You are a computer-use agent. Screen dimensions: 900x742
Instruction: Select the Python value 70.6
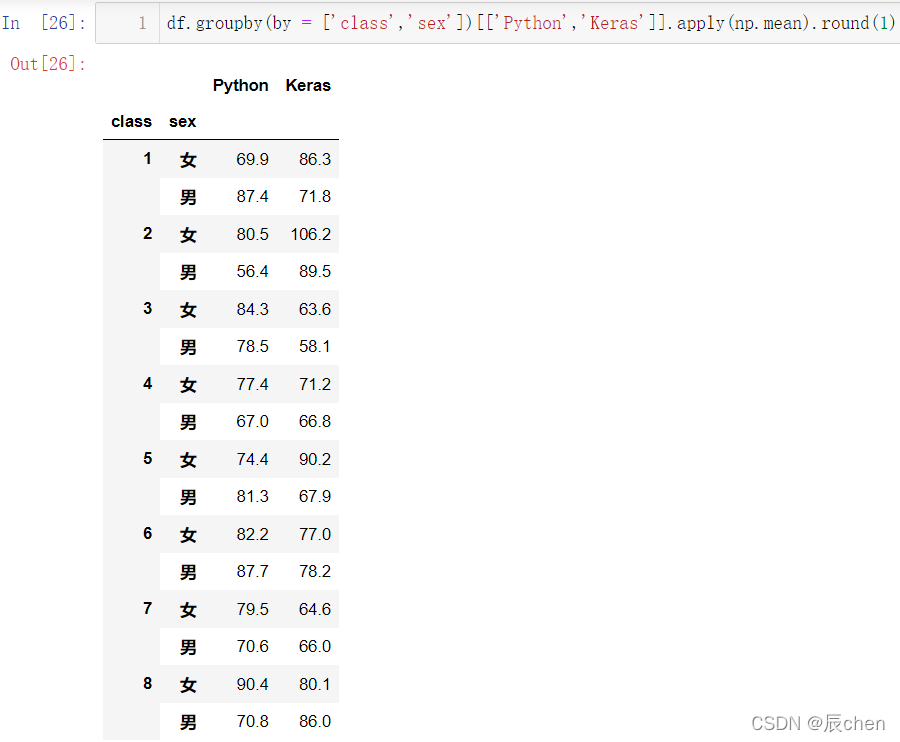pos(253,646)
